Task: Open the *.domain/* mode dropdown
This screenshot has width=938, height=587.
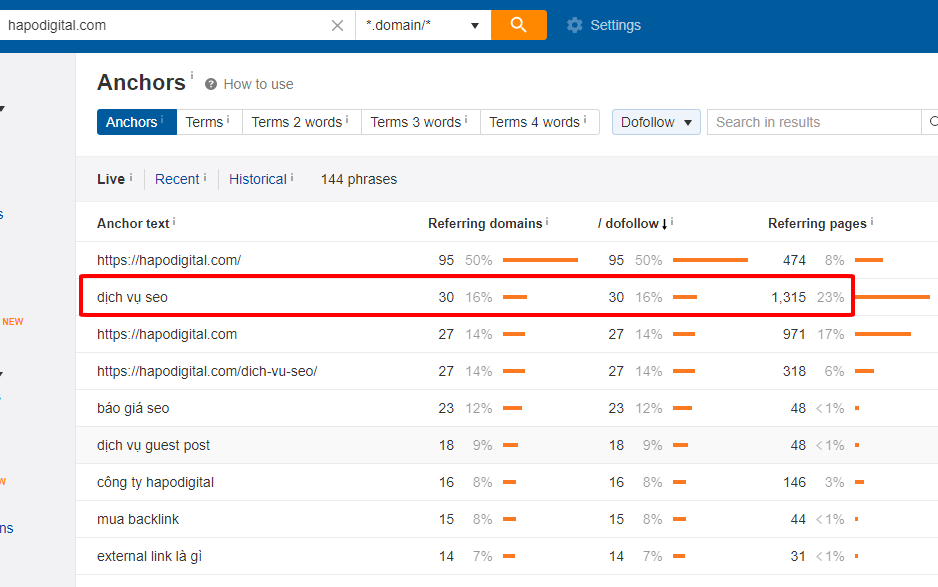Action: (x=423, y=25)
